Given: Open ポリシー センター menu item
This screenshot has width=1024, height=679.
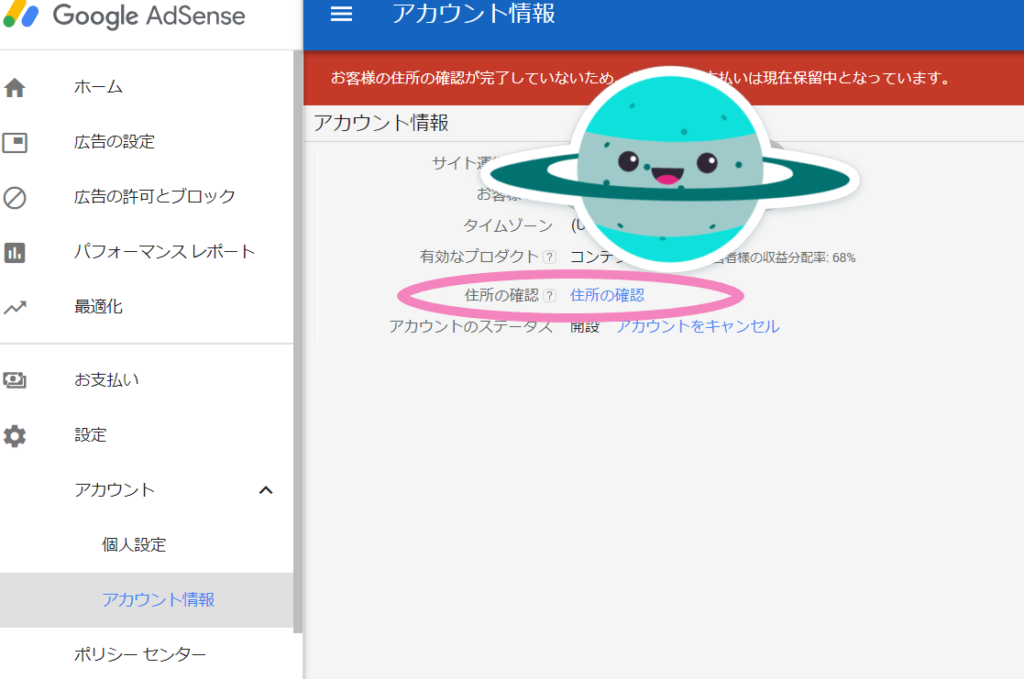Looking at the screenshot, I should pyautogui.click(x=140, y=654).
